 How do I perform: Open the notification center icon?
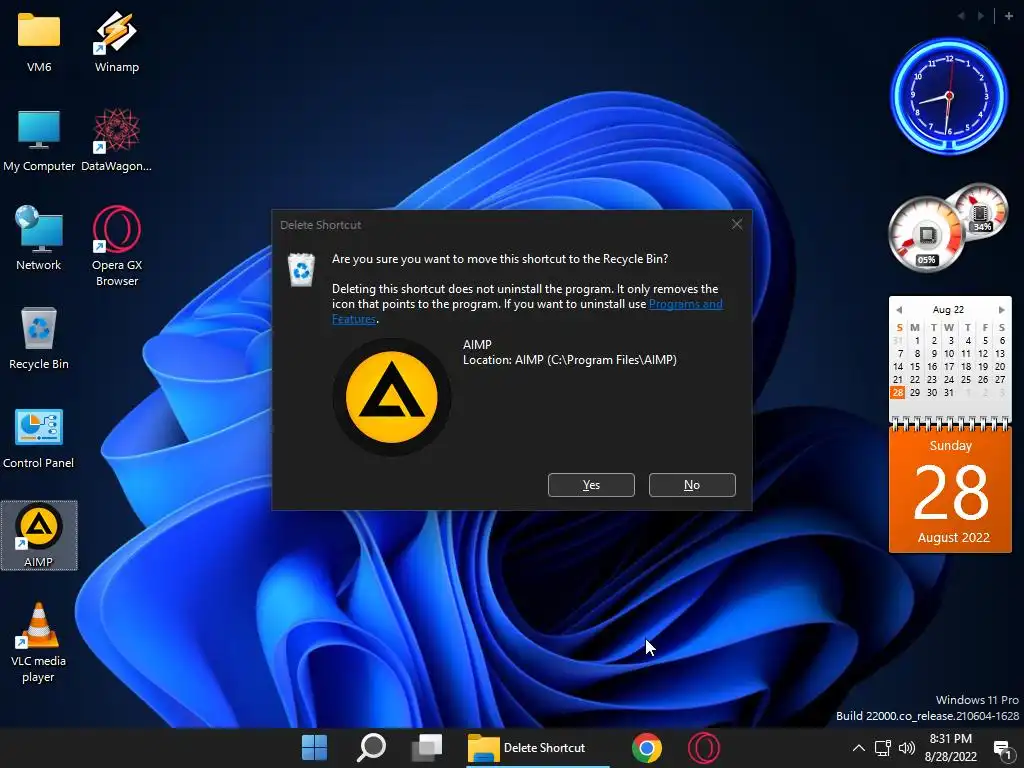click(1002, 748)
